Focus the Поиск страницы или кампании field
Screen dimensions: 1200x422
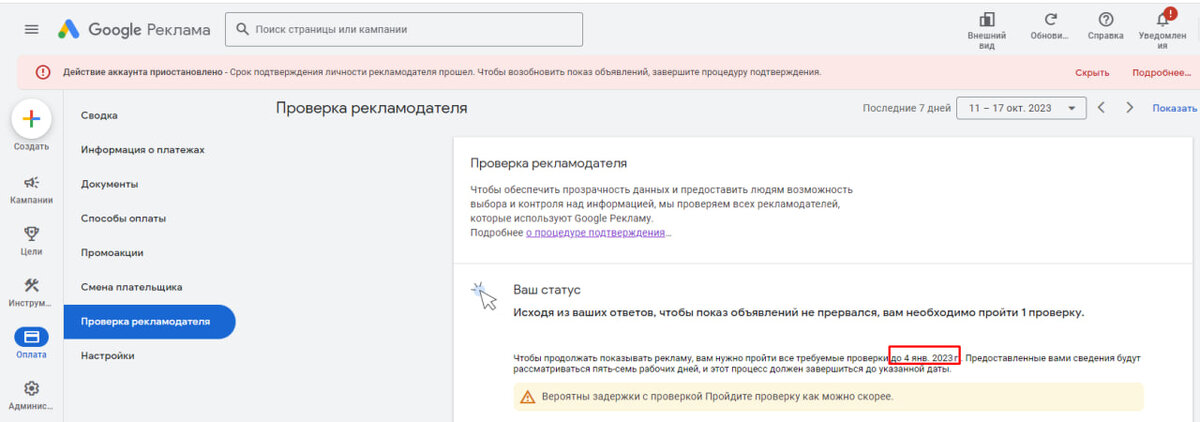[x=404, y=29]
